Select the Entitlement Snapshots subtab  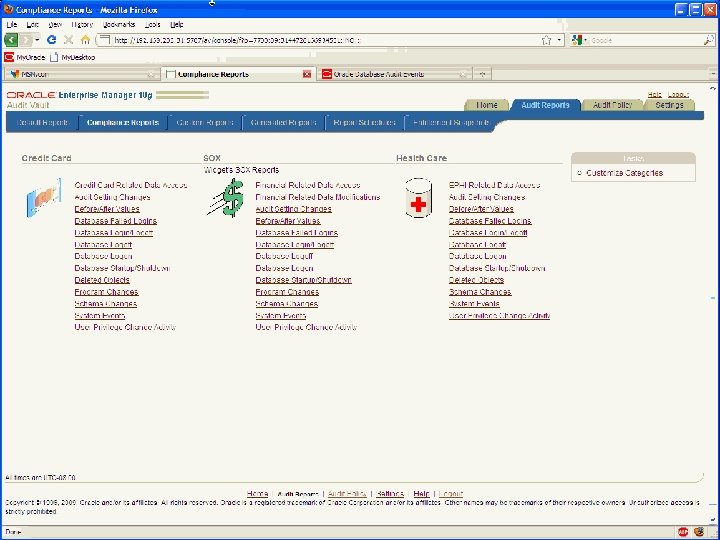tap(451, 123)
